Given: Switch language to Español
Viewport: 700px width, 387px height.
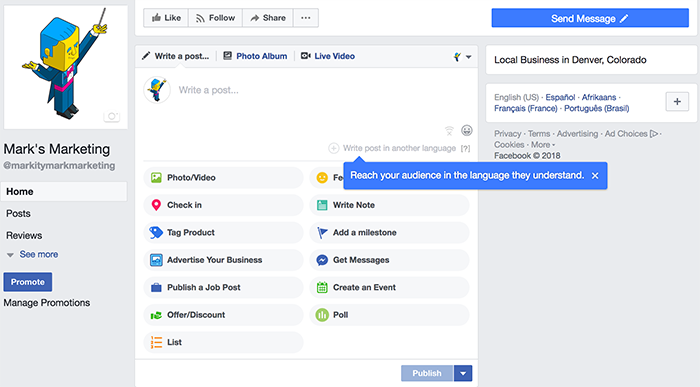Looking at the screenshot, I should (560, 97).
